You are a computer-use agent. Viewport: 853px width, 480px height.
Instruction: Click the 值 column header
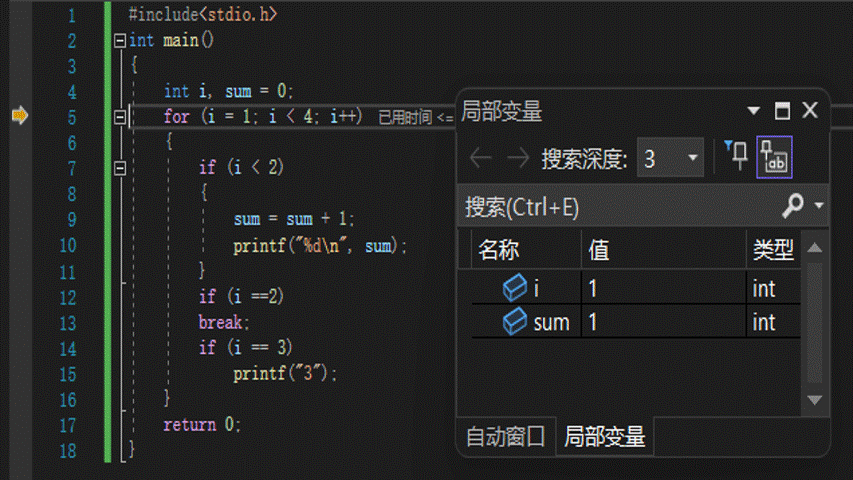click(x=664, y=250)
